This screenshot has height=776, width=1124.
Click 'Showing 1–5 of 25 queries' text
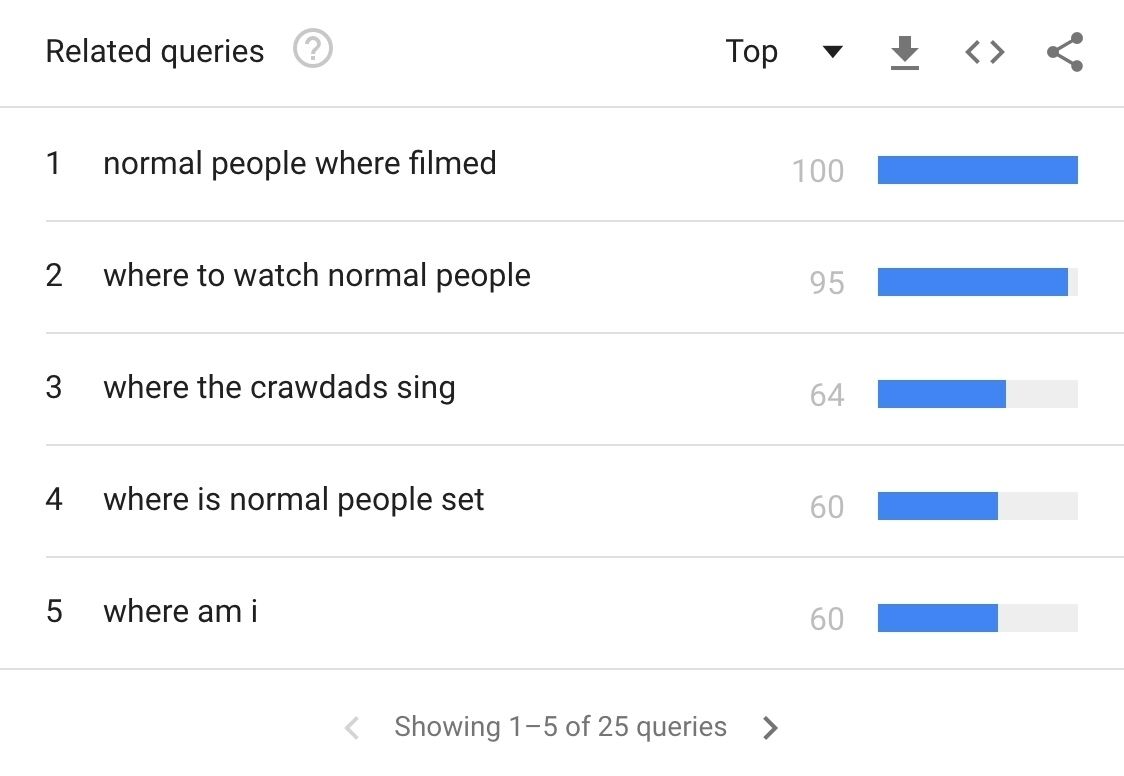pyautogui.click(x=560, y=727)
